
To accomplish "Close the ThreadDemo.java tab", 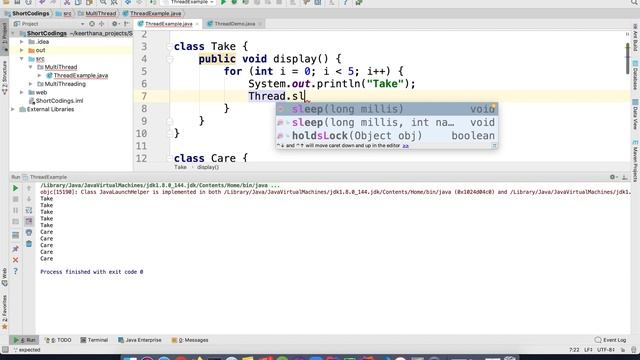I will 260,24.
